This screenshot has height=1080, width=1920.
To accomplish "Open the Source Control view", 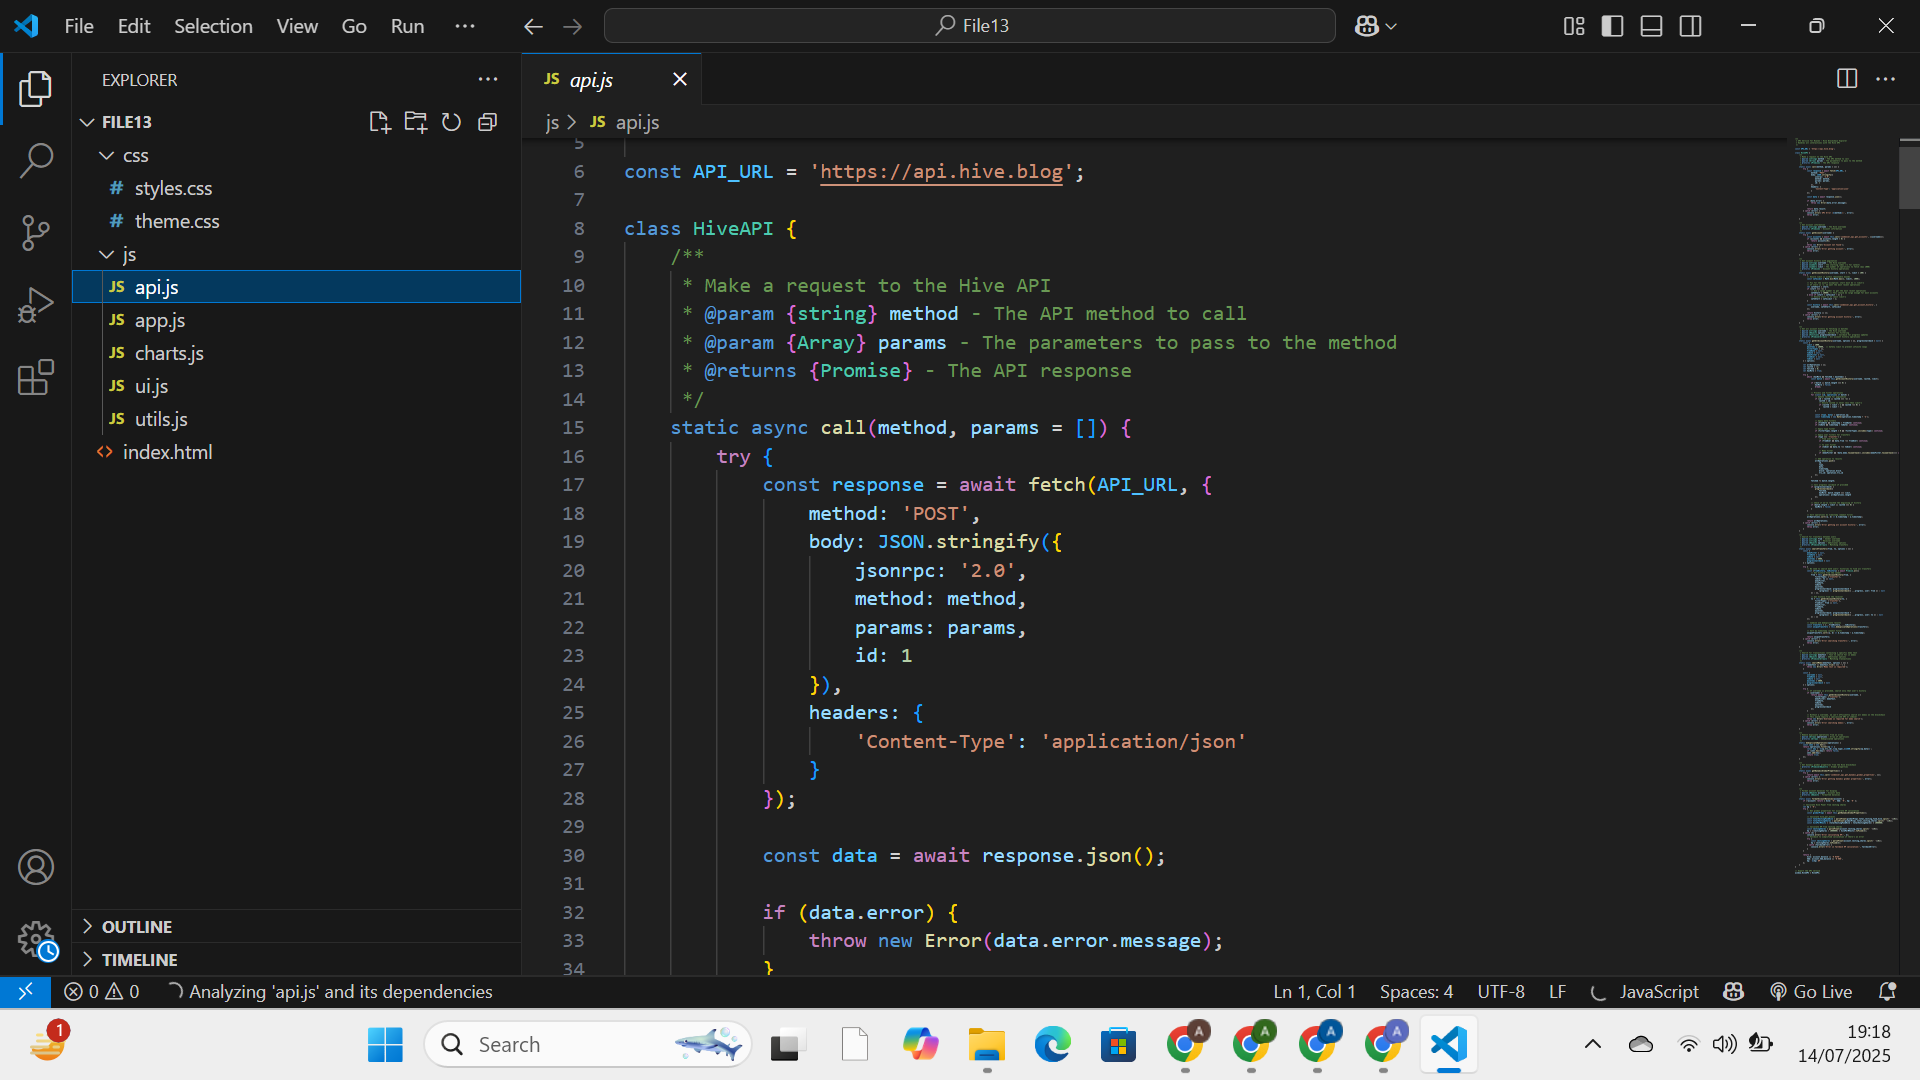I will 35,233.
